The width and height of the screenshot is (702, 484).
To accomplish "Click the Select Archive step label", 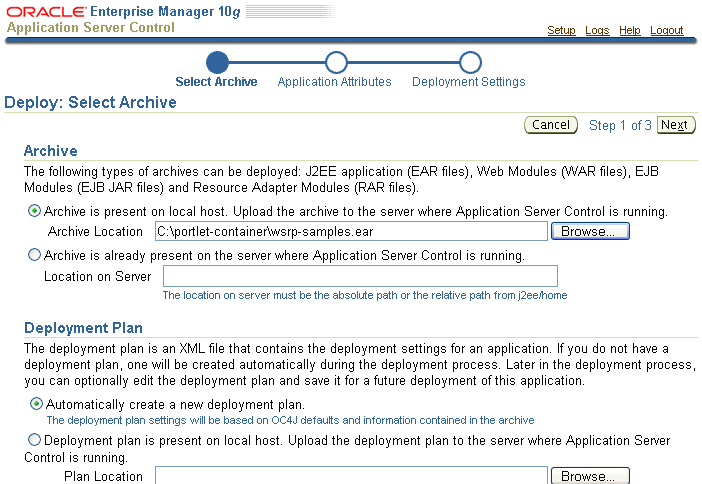I will click(x=216, y=81).
